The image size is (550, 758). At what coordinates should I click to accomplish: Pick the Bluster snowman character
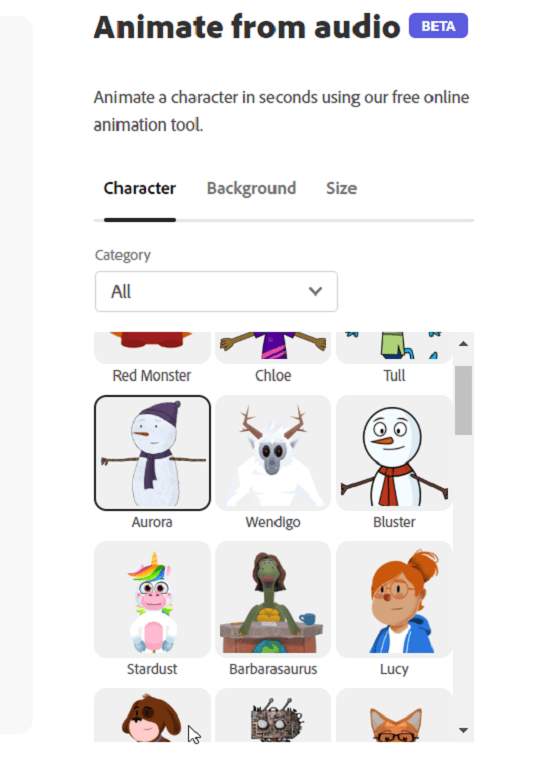(x=394, y=453)
